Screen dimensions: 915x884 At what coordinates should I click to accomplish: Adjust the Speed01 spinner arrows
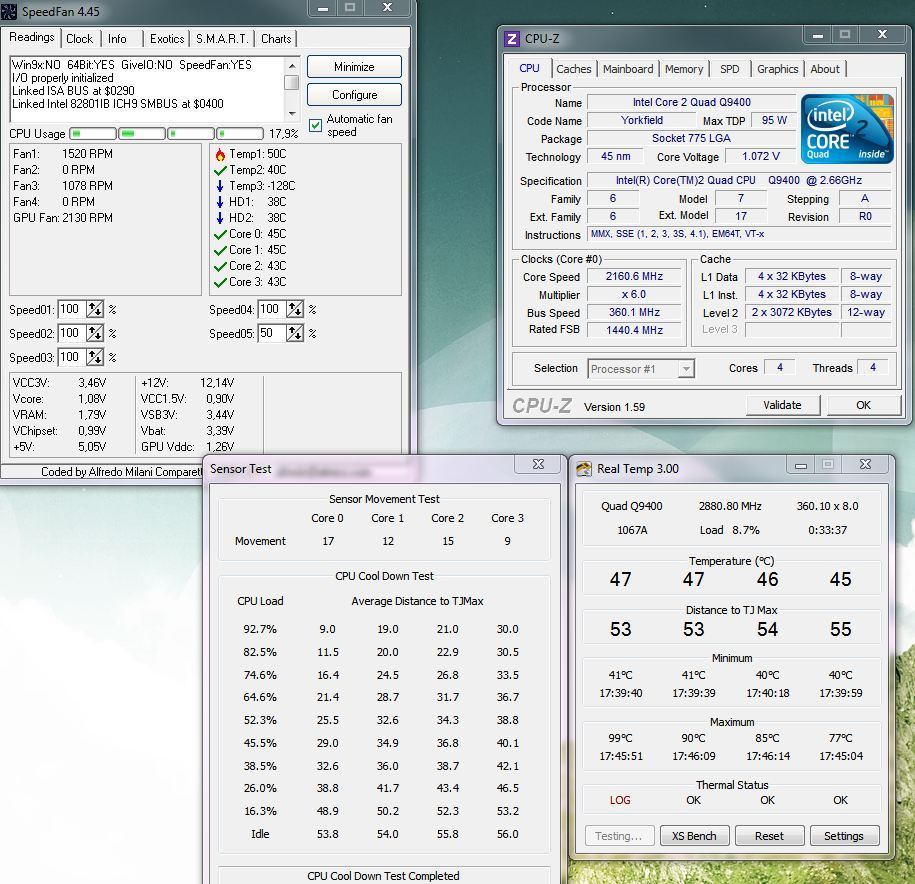coord(95,309)
